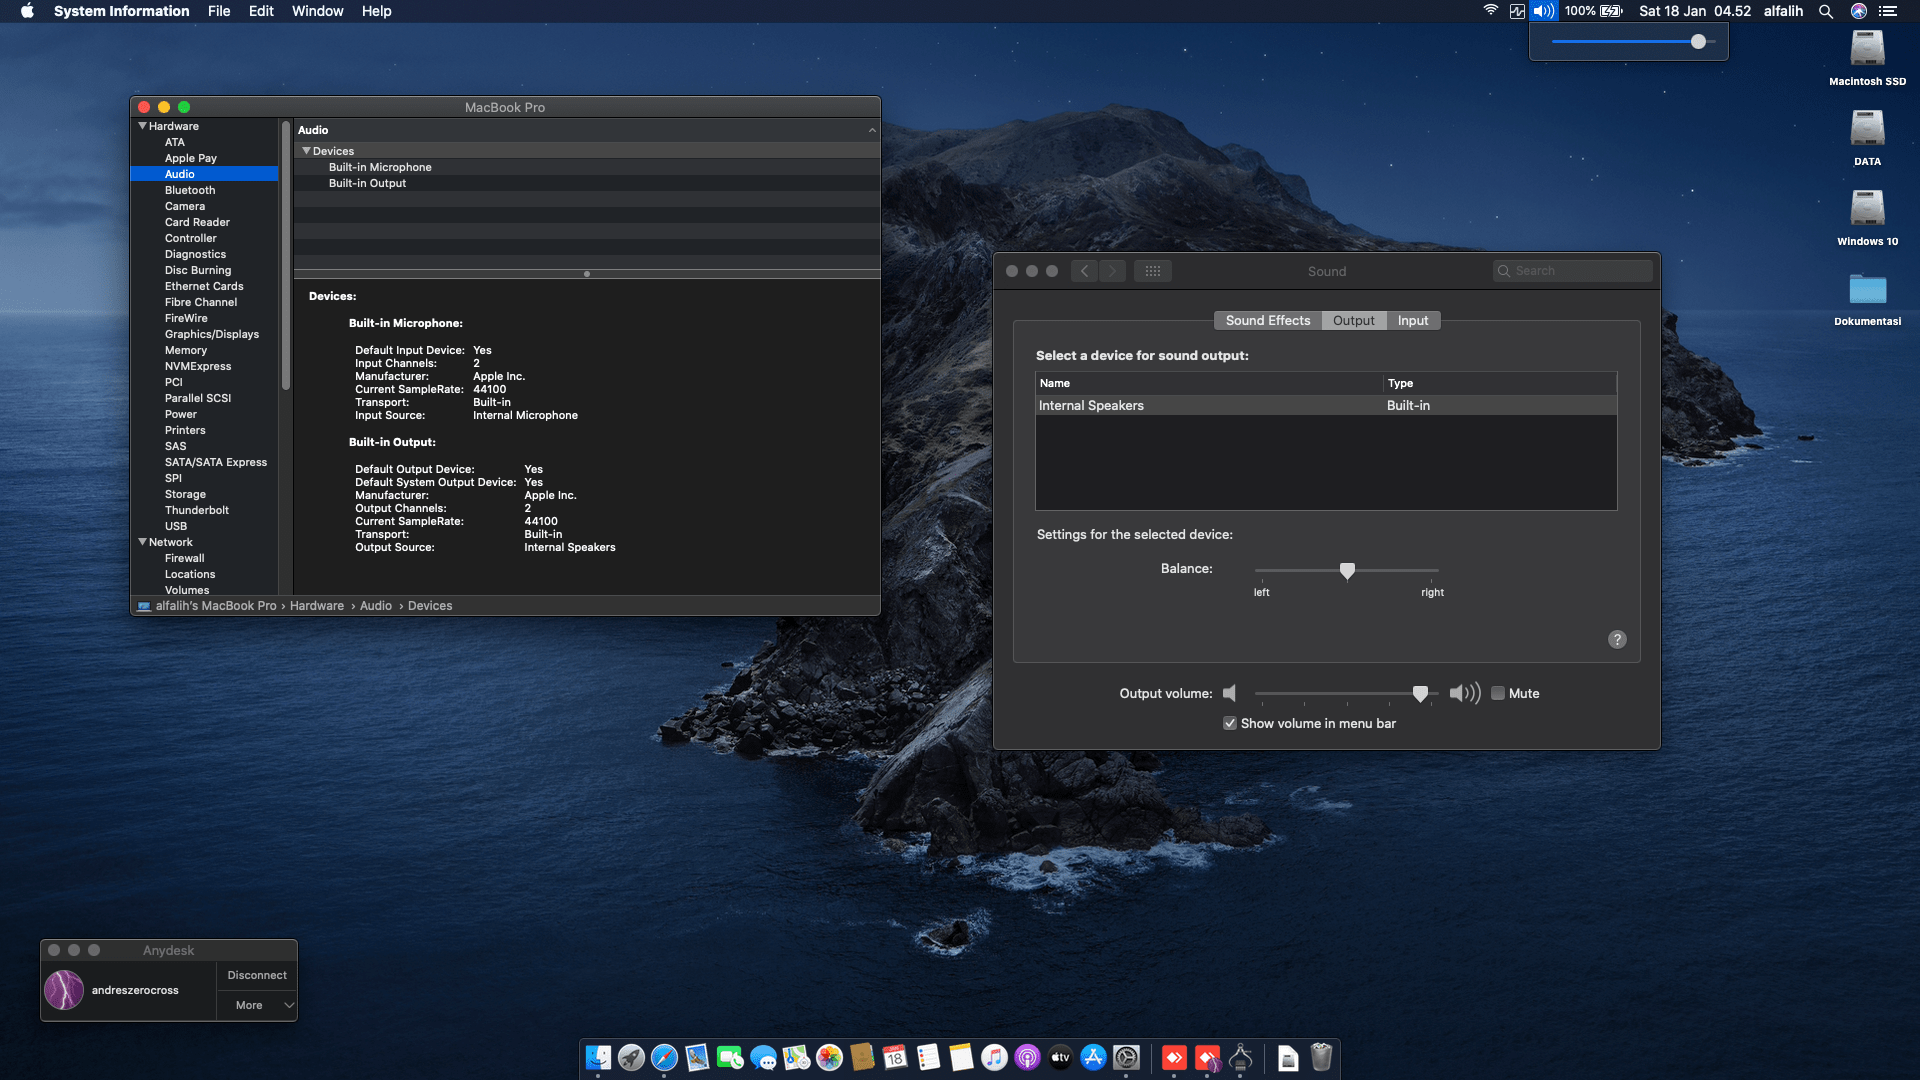Open the Edit menu
The width and height of the screenshot is (1920, 1080).
pos(261,11)
